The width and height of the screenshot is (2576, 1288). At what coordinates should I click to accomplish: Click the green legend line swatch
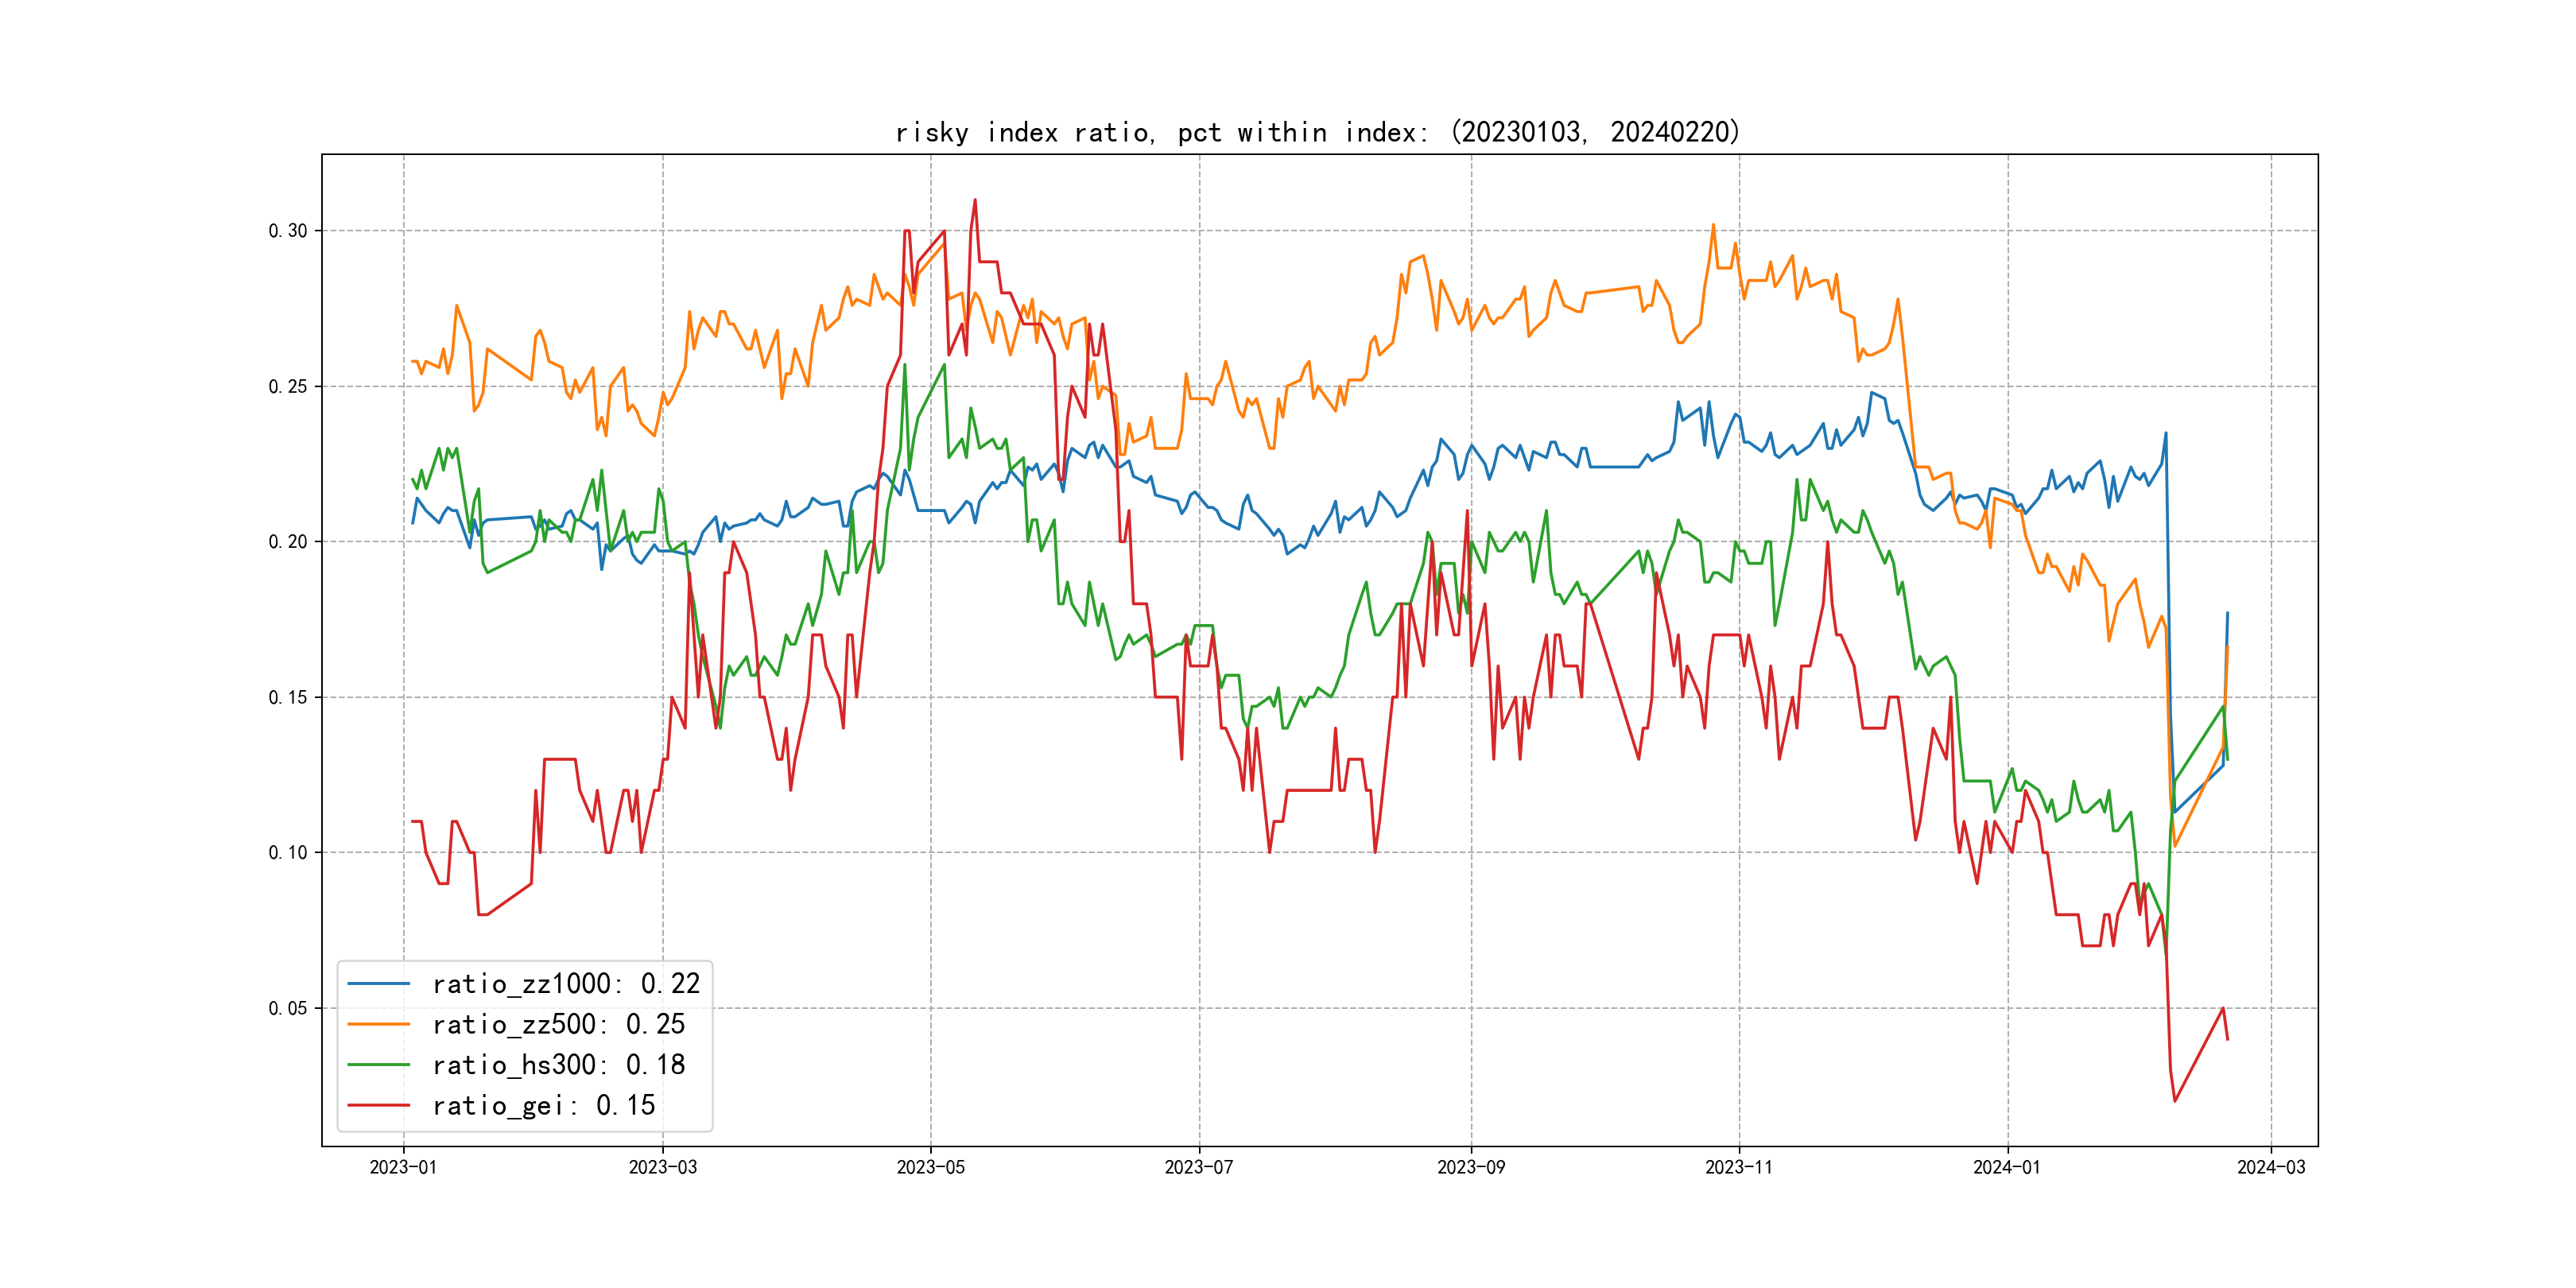pyautogui.click(x=378, y=1065)
